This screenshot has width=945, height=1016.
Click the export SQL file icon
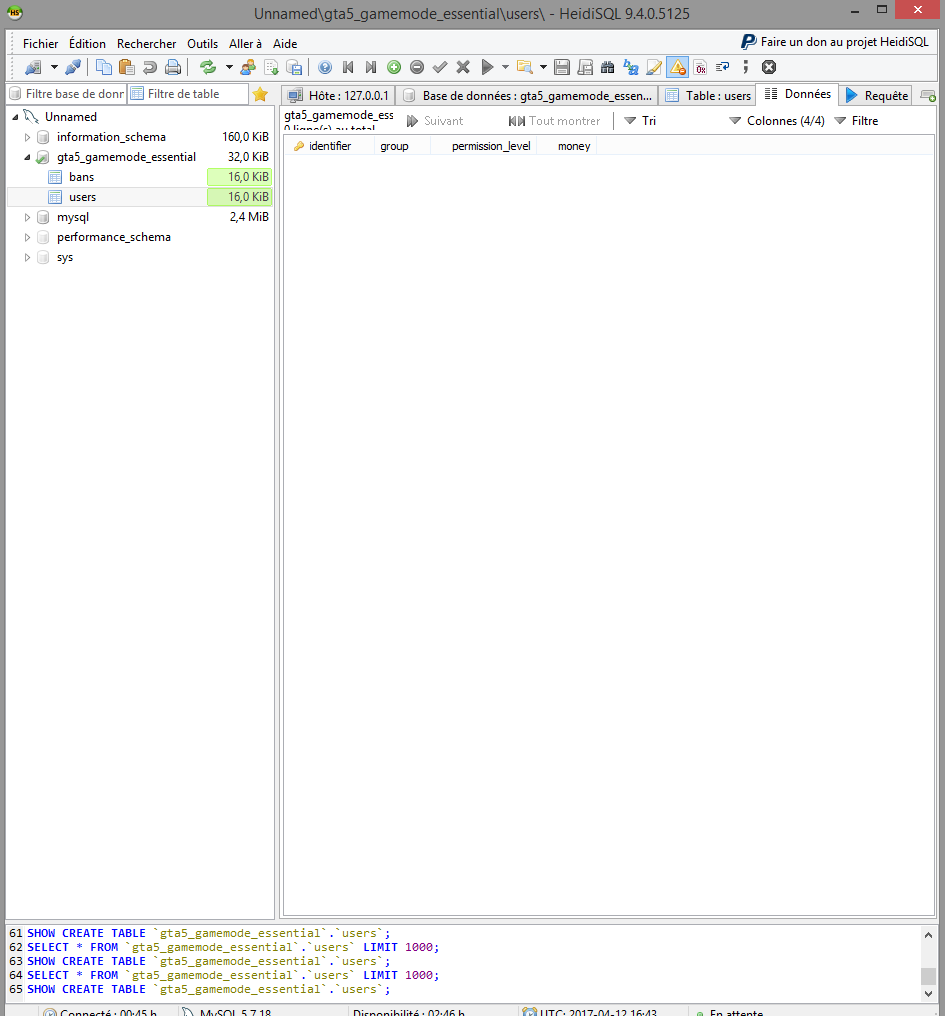(x=272, y=67)
